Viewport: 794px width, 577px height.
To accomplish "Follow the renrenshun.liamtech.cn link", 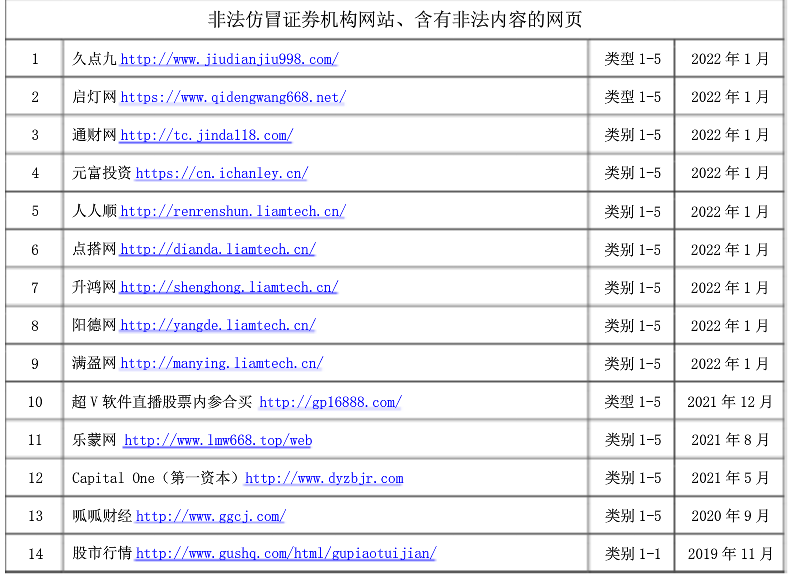I will click(x=233, y=211).
